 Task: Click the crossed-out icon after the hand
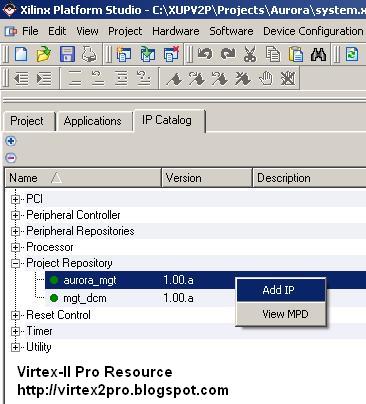[288, 79]
